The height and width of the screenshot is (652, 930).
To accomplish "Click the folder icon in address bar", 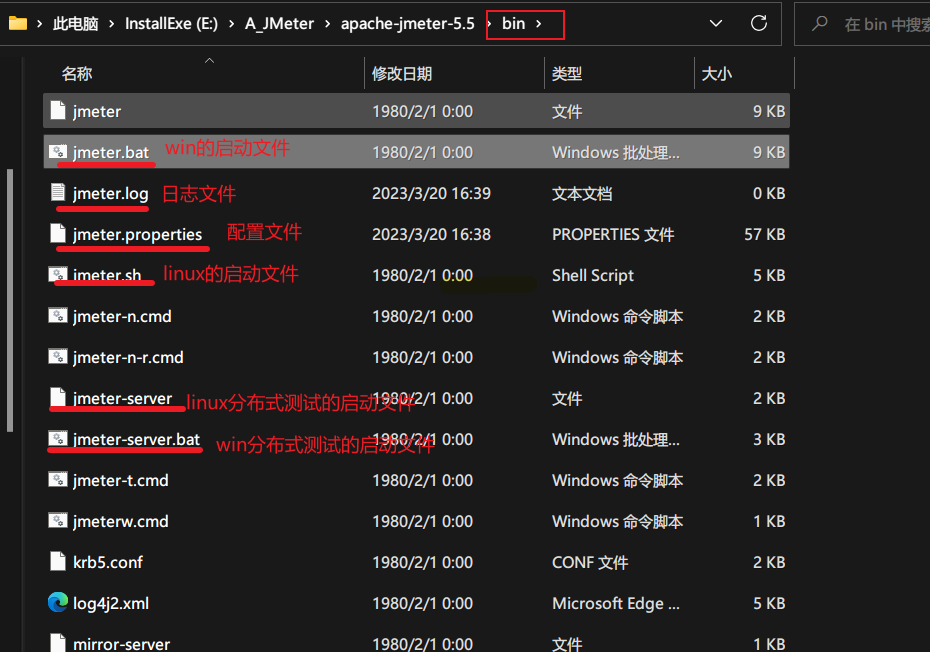I will [x=18, y=24].
